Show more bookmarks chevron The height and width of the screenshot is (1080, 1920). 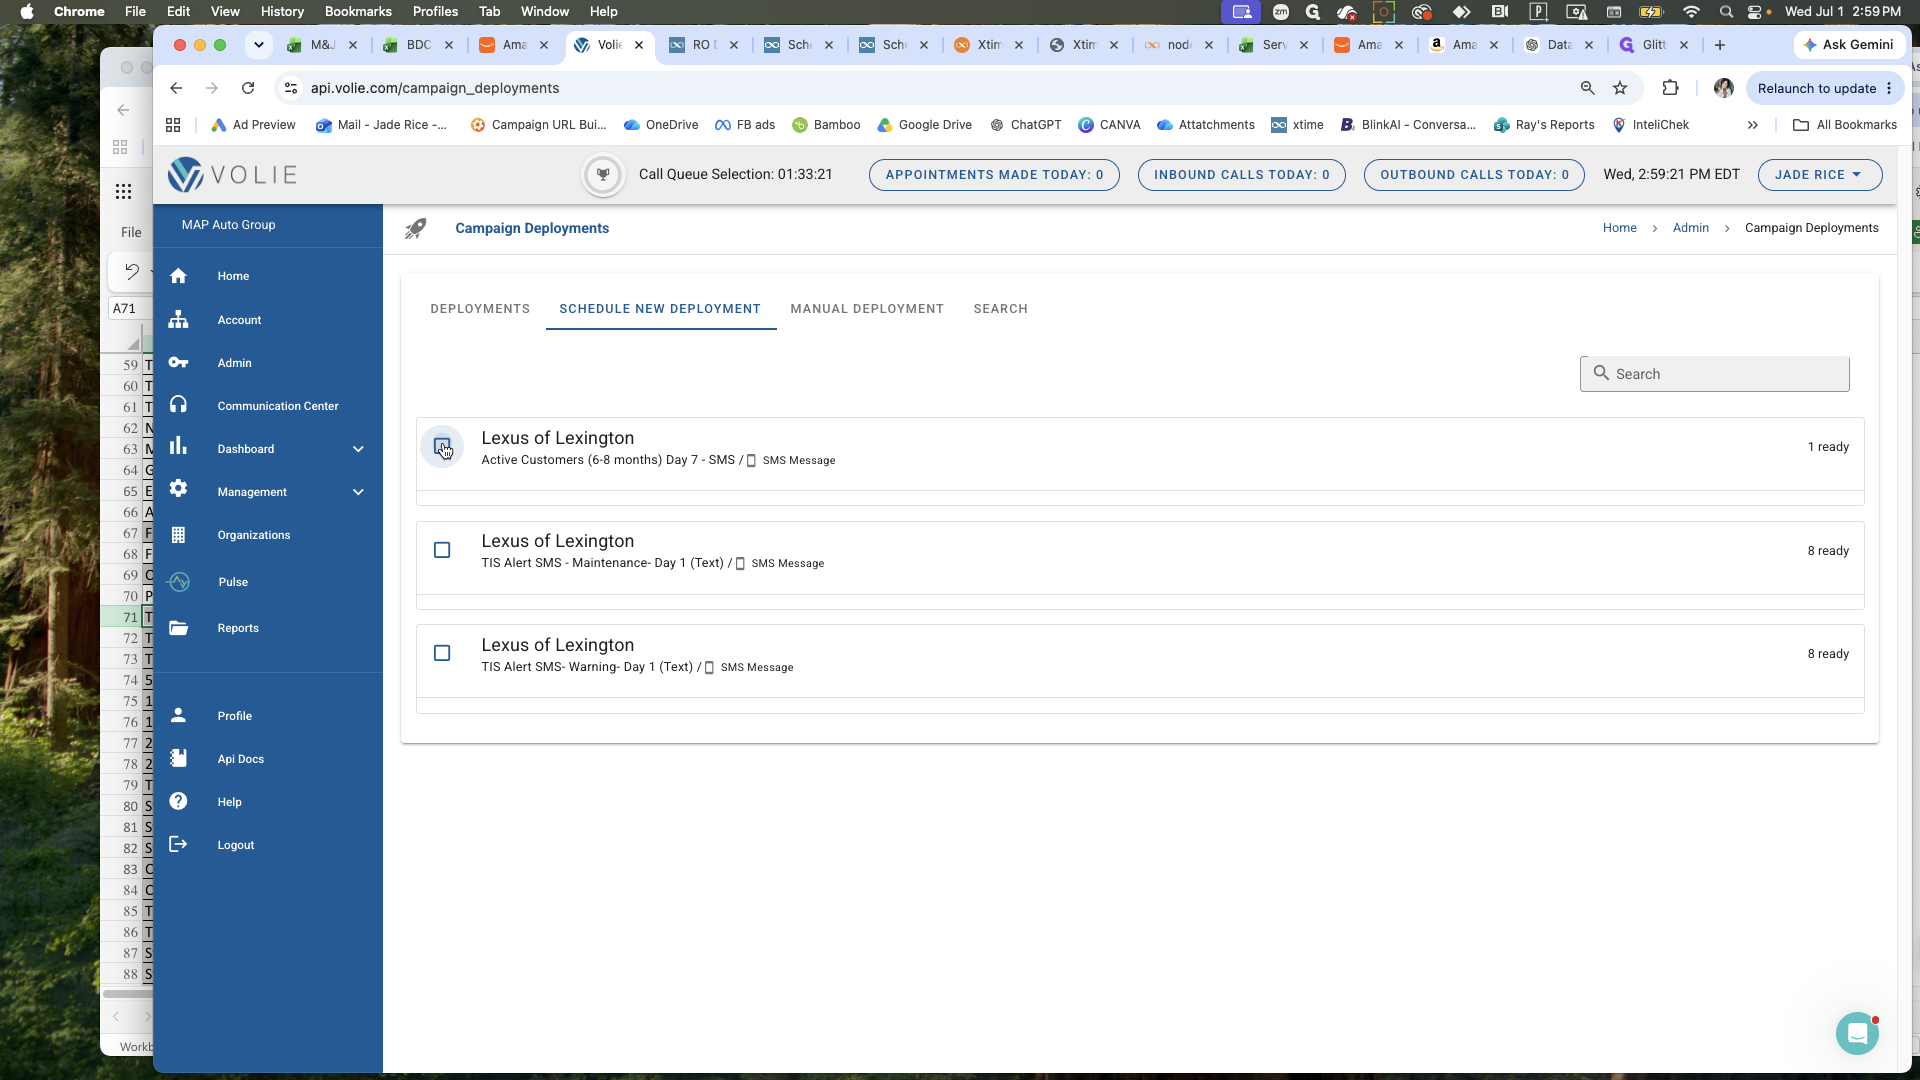tap(1752, 125)
